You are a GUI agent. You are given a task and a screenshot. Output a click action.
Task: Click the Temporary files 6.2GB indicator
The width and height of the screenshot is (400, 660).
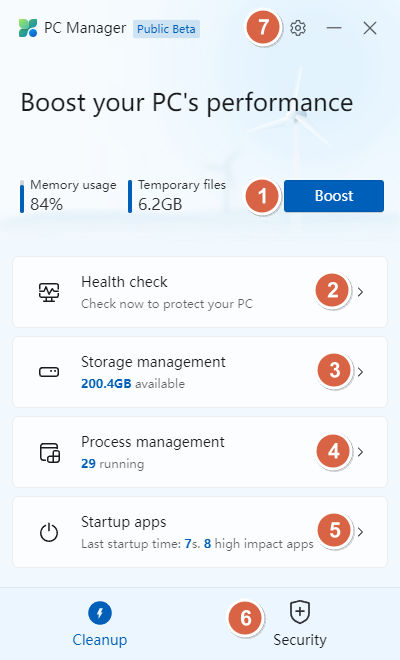coord(177,196)
